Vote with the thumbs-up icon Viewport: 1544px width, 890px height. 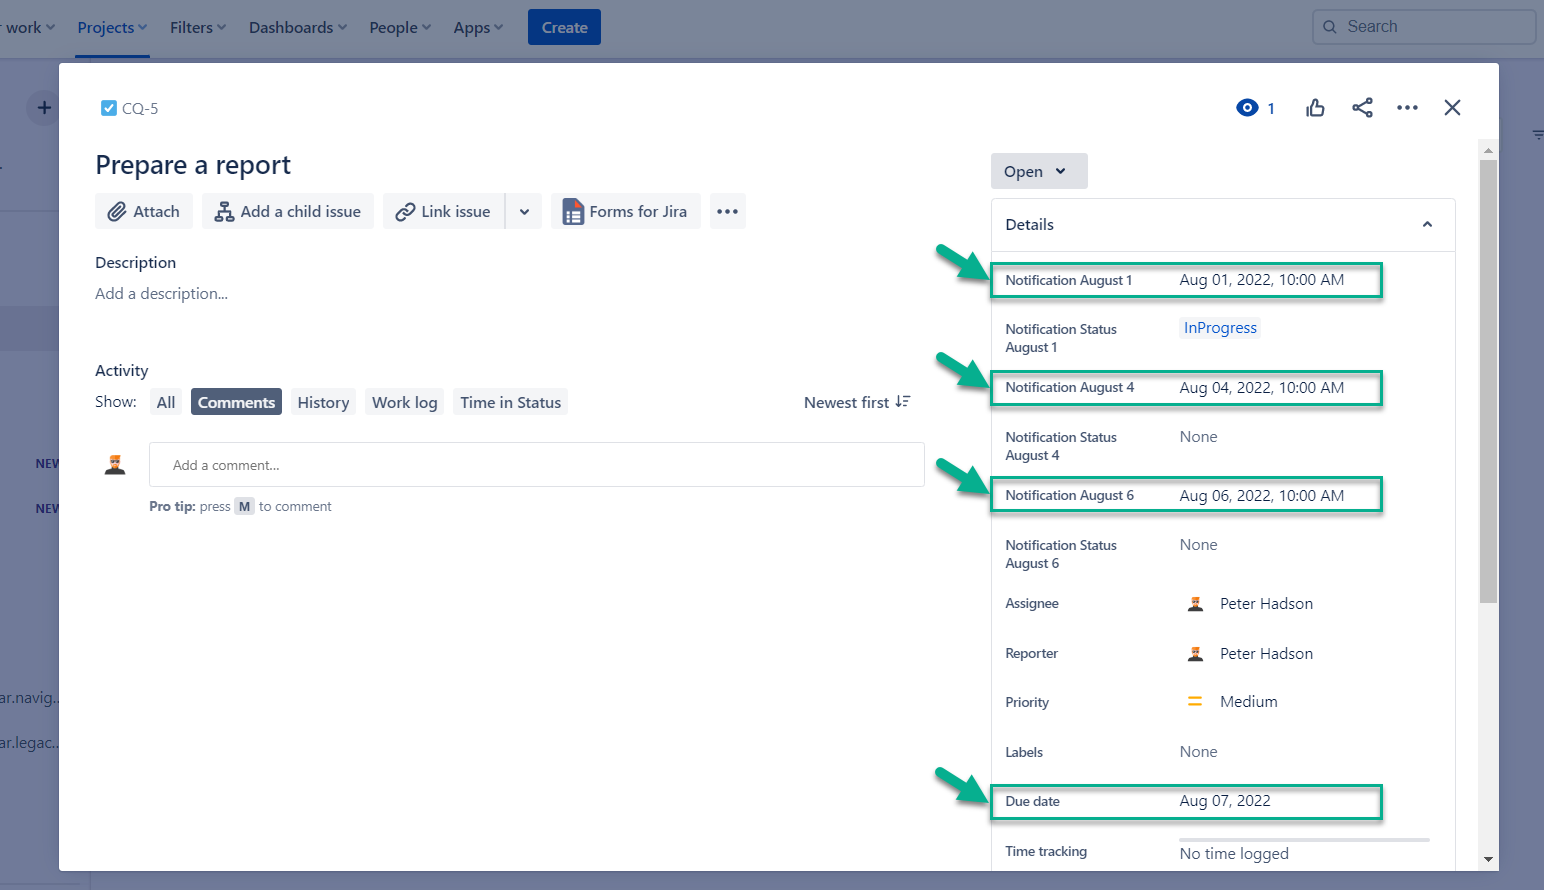tap(1315, 107)
